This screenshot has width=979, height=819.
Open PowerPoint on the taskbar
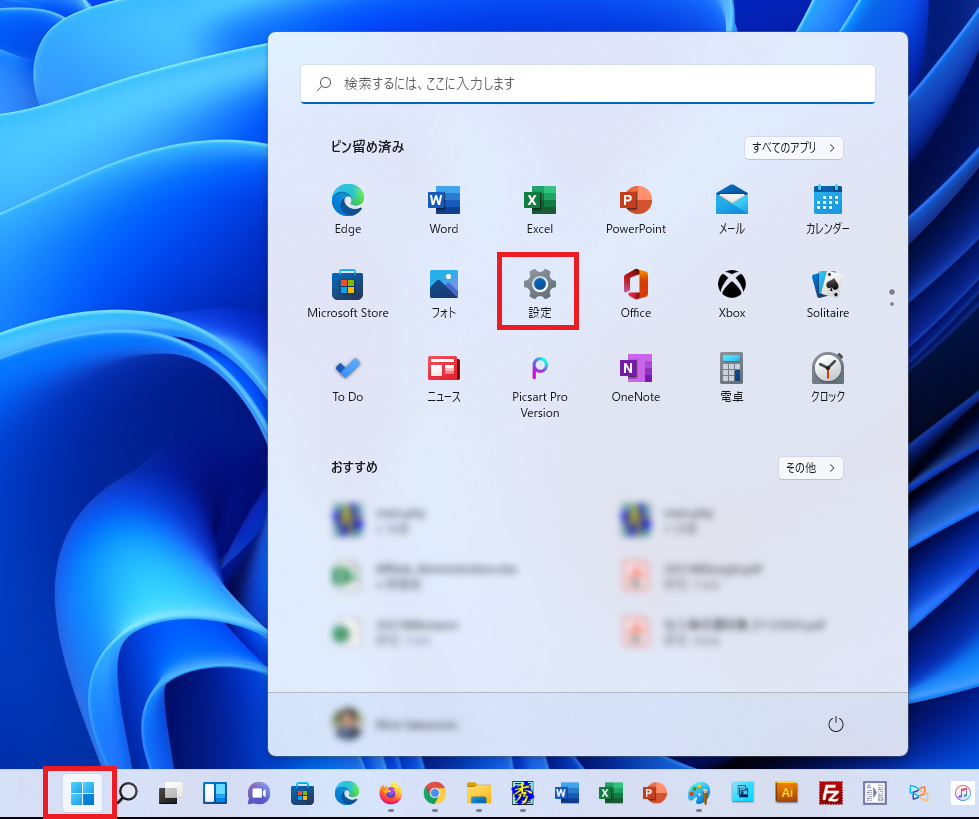tap(654, 793)
